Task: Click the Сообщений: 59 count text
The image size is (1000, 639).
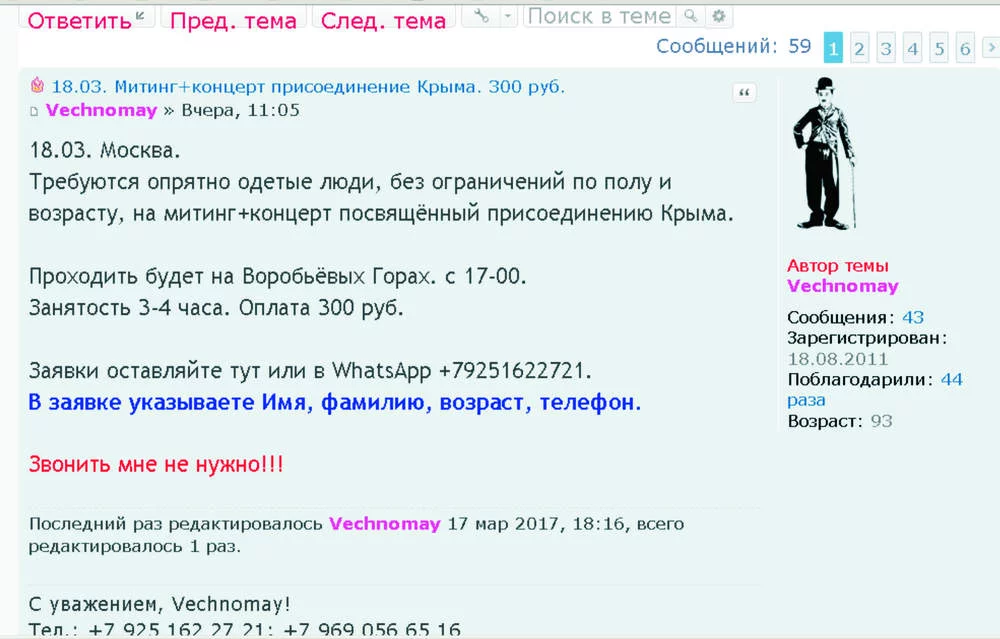Action: coord(733,46)
